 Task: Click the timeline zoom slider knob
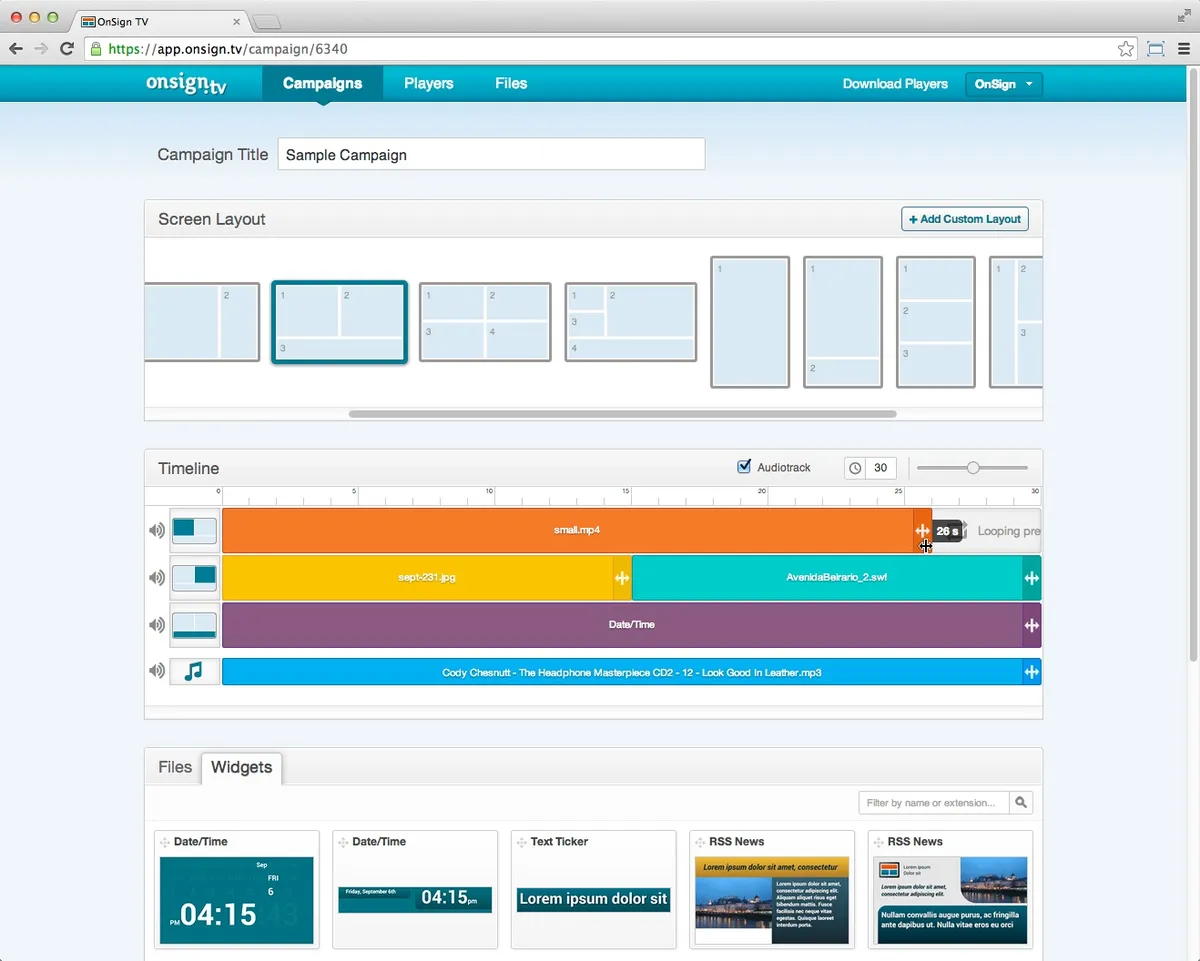click(973, 468)
